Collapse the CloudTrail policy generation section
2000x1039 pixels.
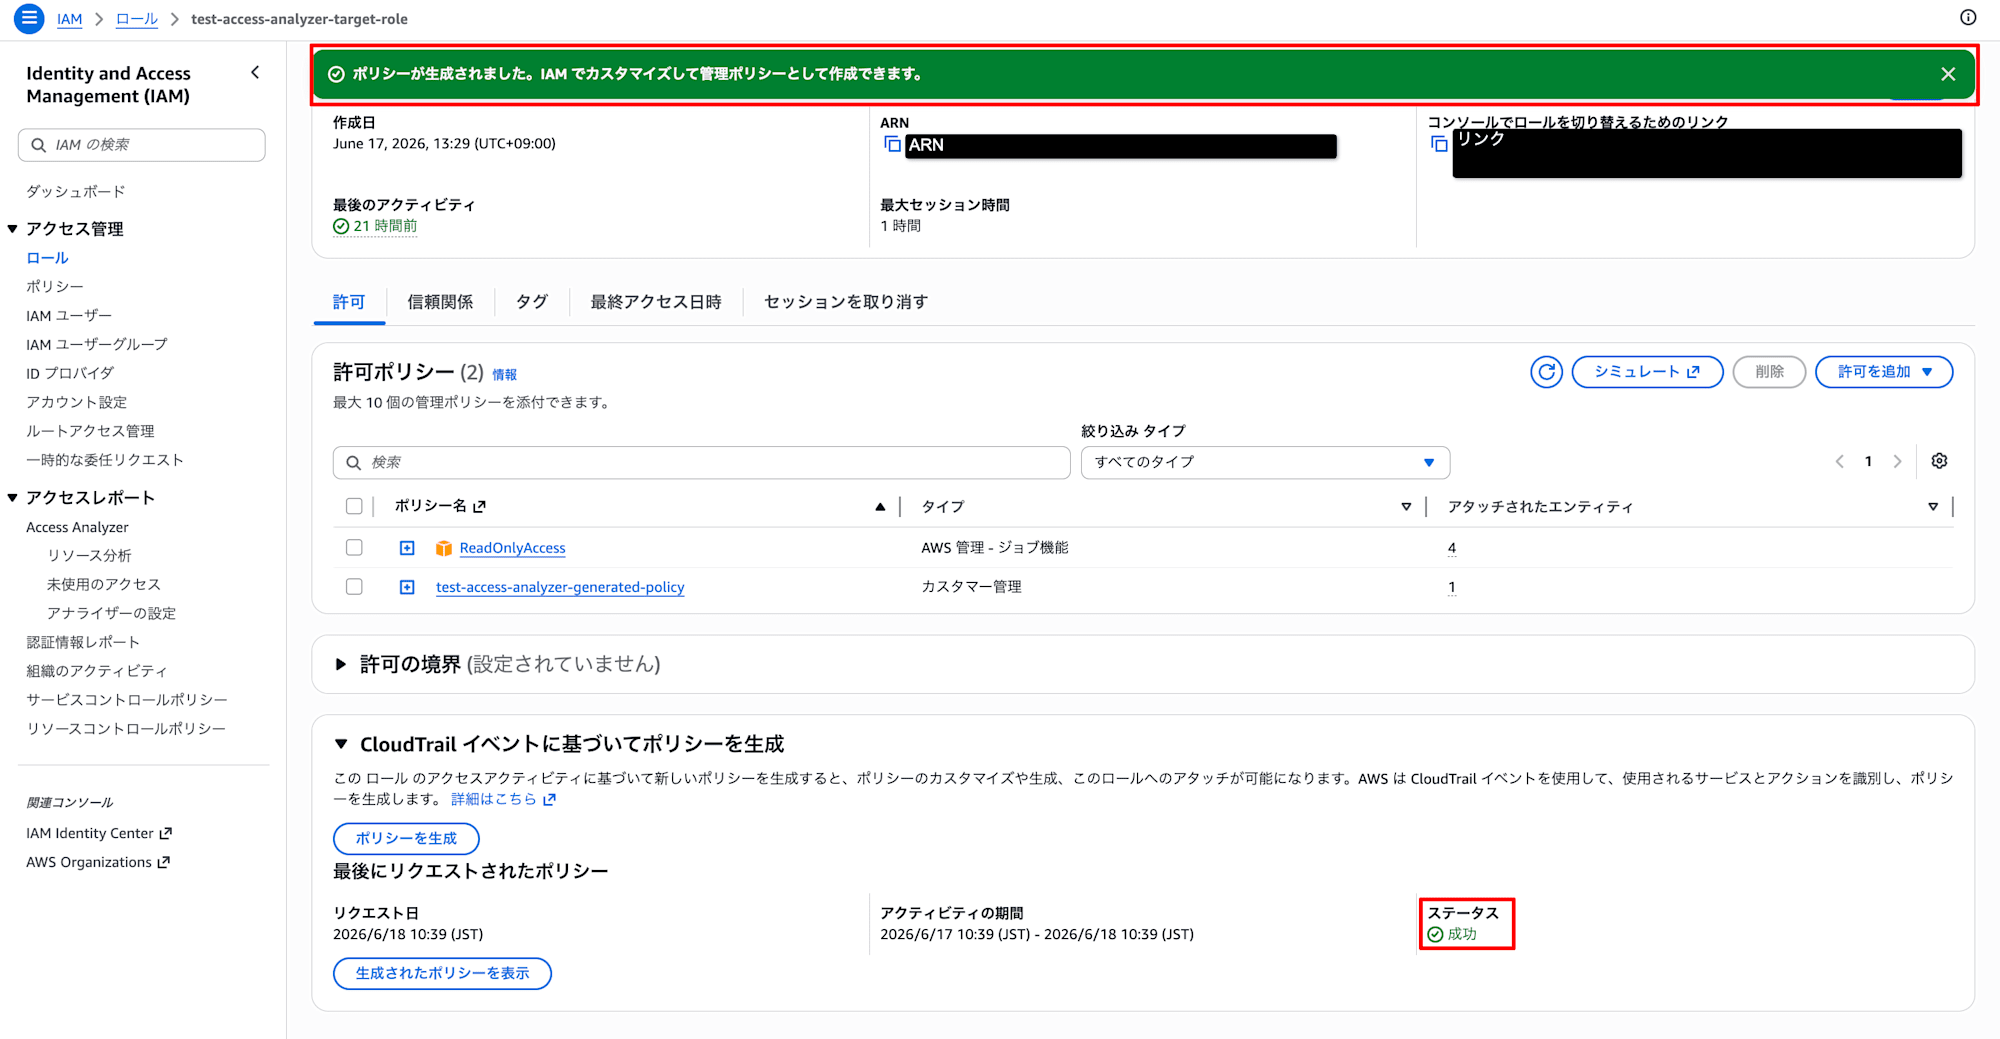tap(341, 744)
